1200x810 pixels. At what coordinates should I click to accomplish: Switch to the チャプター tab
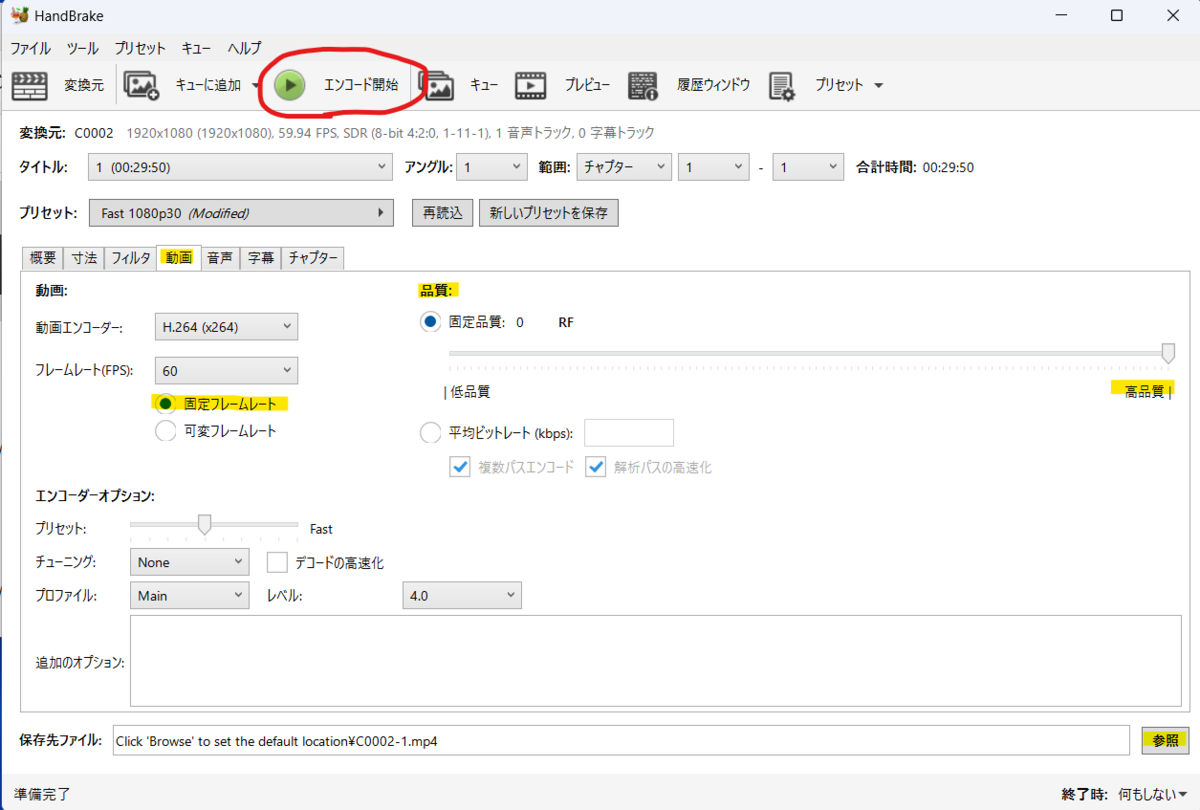point(313,258)
